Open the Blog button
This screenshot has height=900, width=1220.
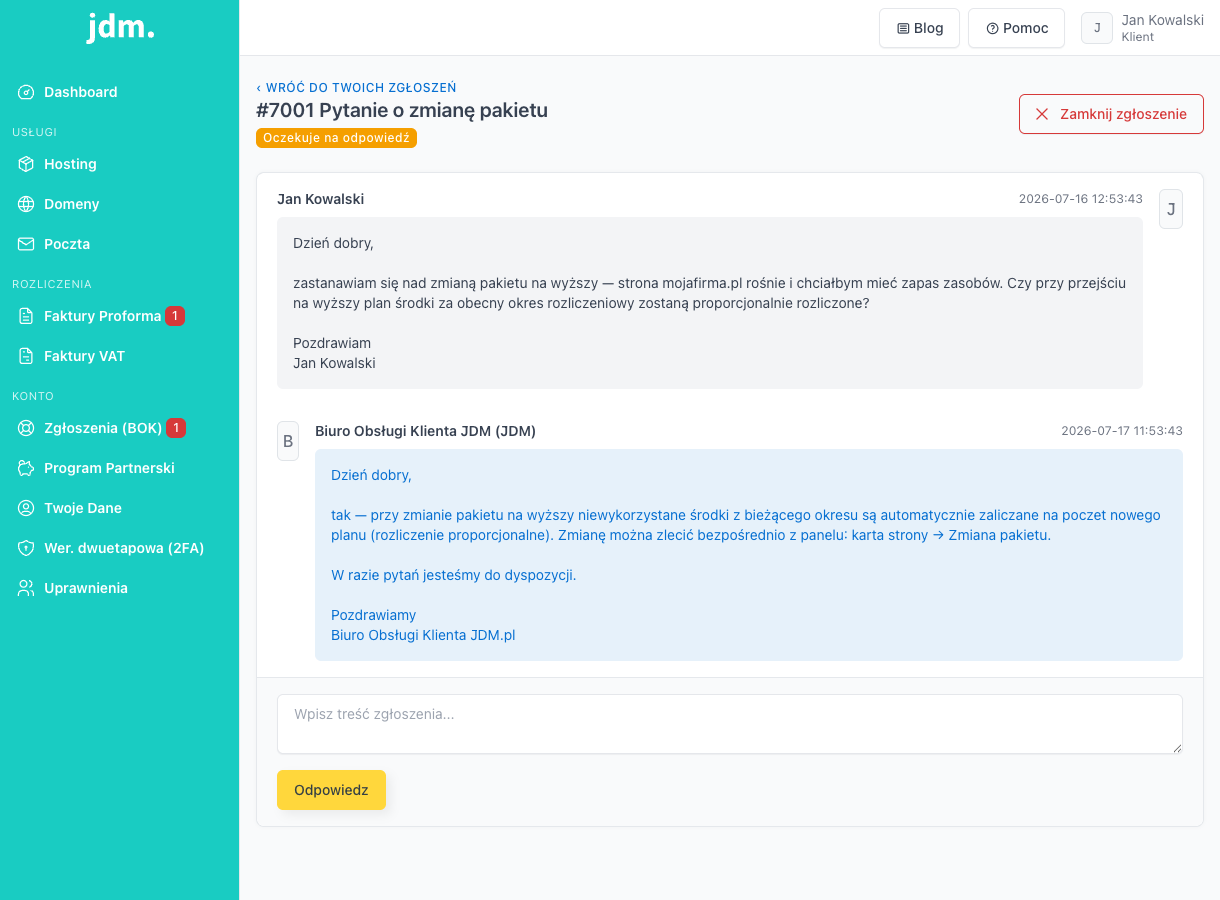(920, 28)
